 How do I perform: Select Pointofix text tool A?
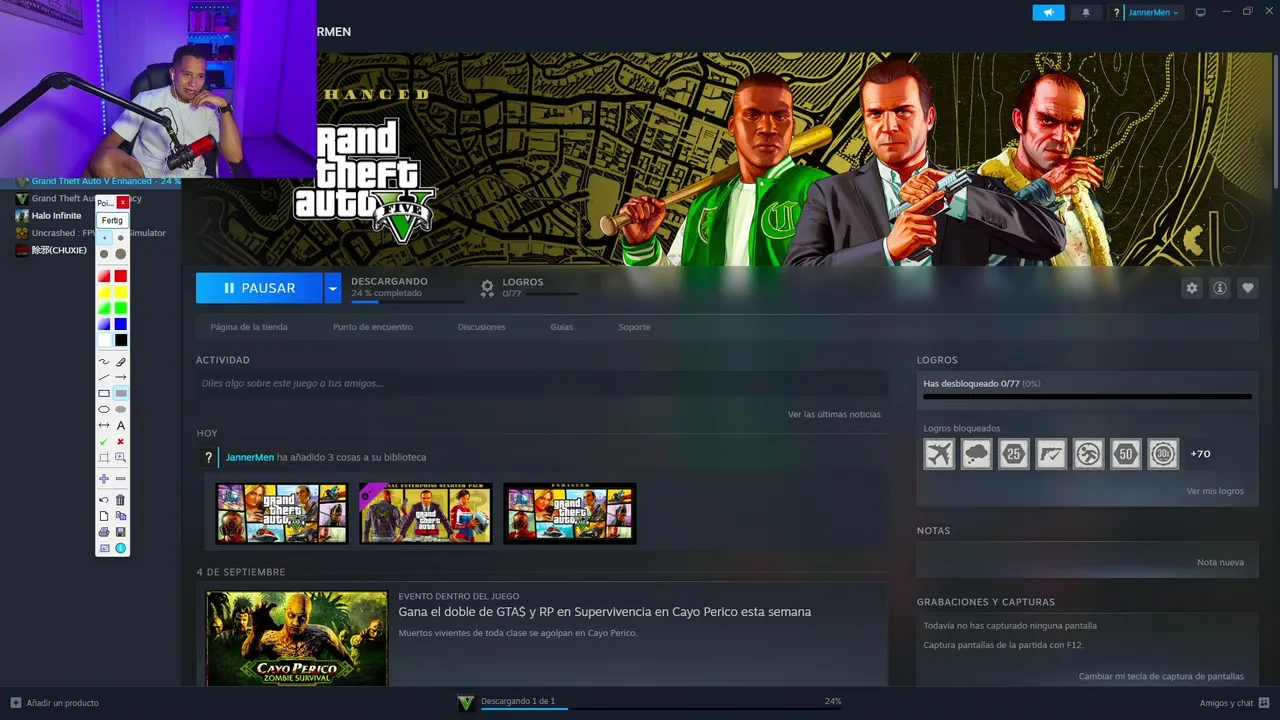click(121, 425)
